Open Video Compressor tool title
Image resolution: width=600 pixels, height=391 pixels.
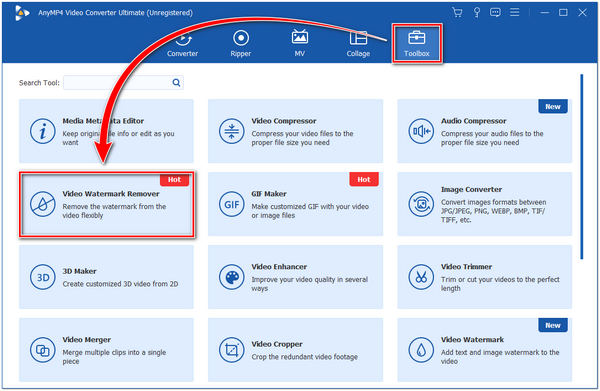point(284,121)
